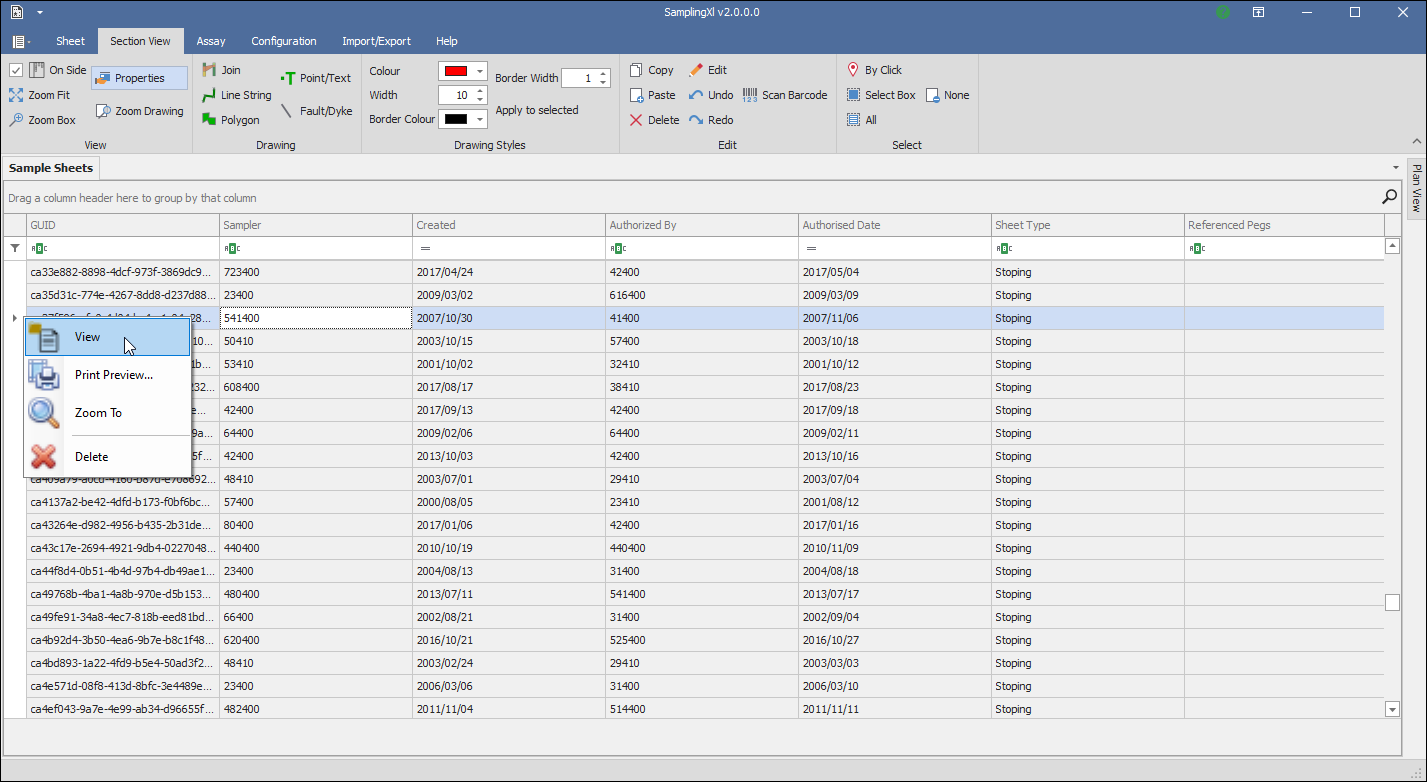Collapse the ribbon with the chevron
Image resolution: width=1427 pixels, height=782 pixels.
[1416, 141]
